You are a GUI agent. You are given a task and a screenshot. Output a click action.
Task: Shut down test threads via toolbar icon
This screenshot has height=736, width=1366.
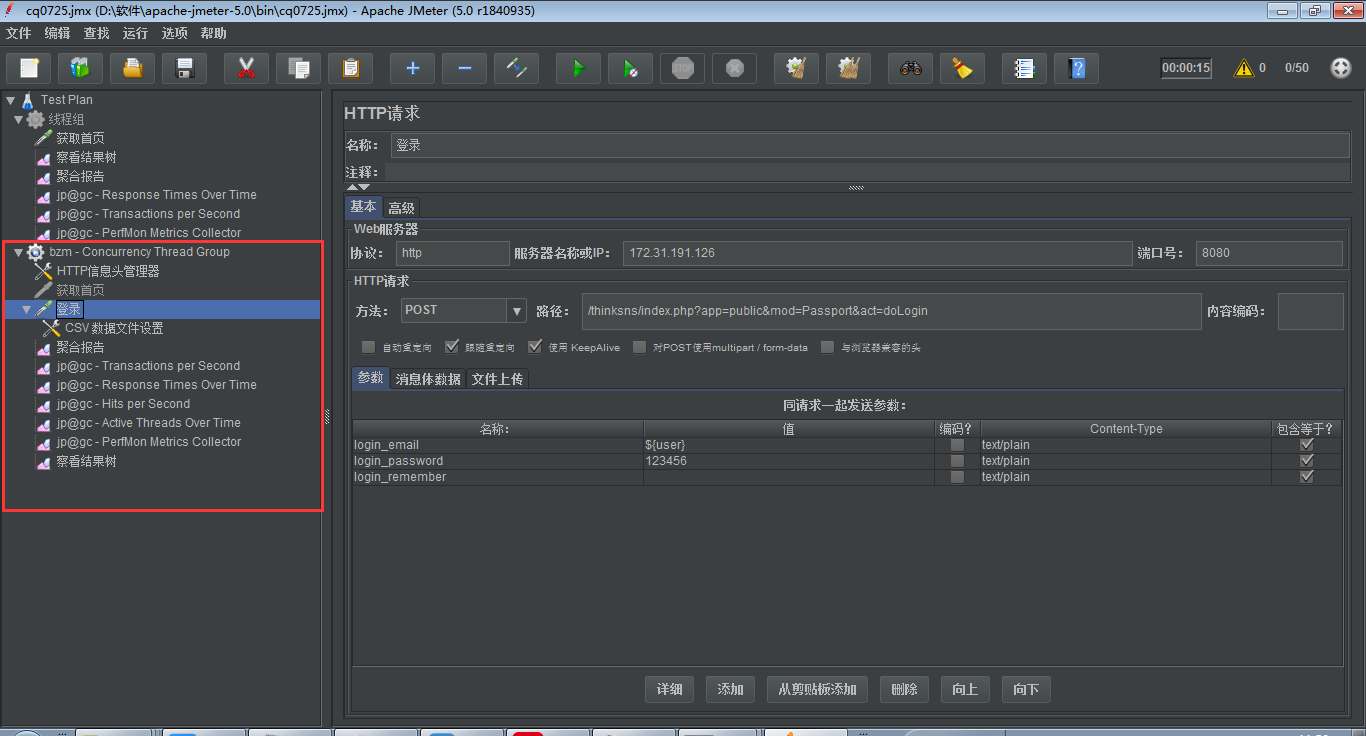click(x=734, y=68)
